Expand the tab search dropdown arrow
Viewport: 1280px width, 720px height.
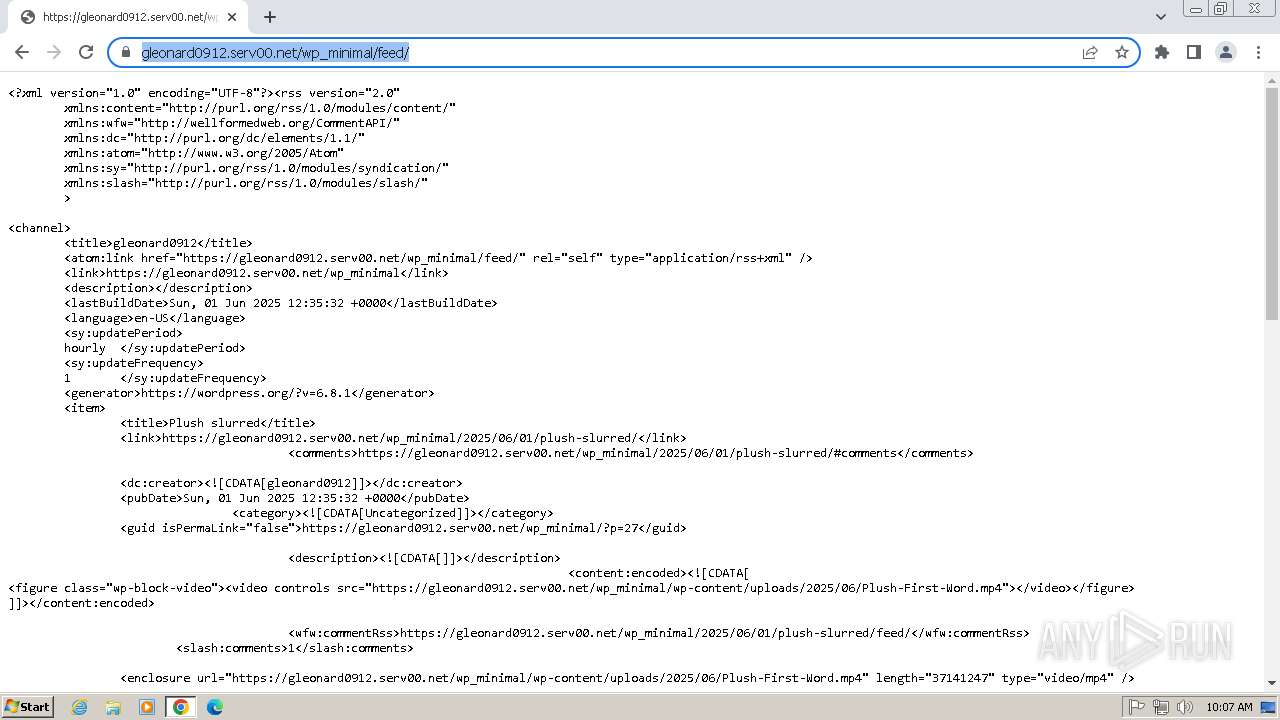click(x=1161, y=17)
